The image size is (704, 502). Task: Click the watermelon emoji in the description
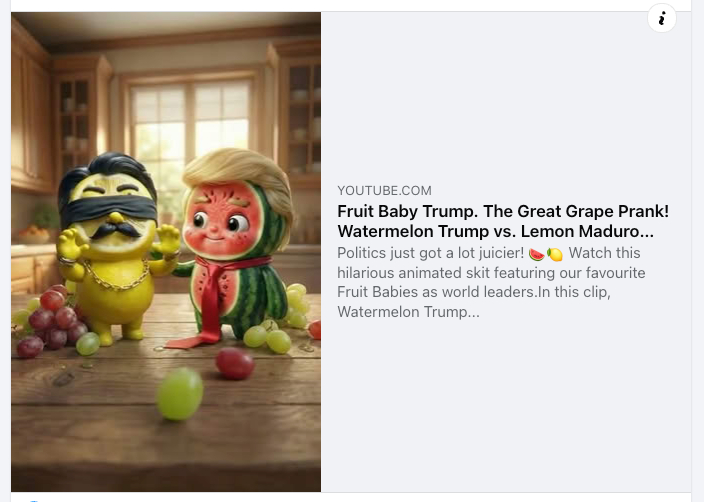point(537,254)
